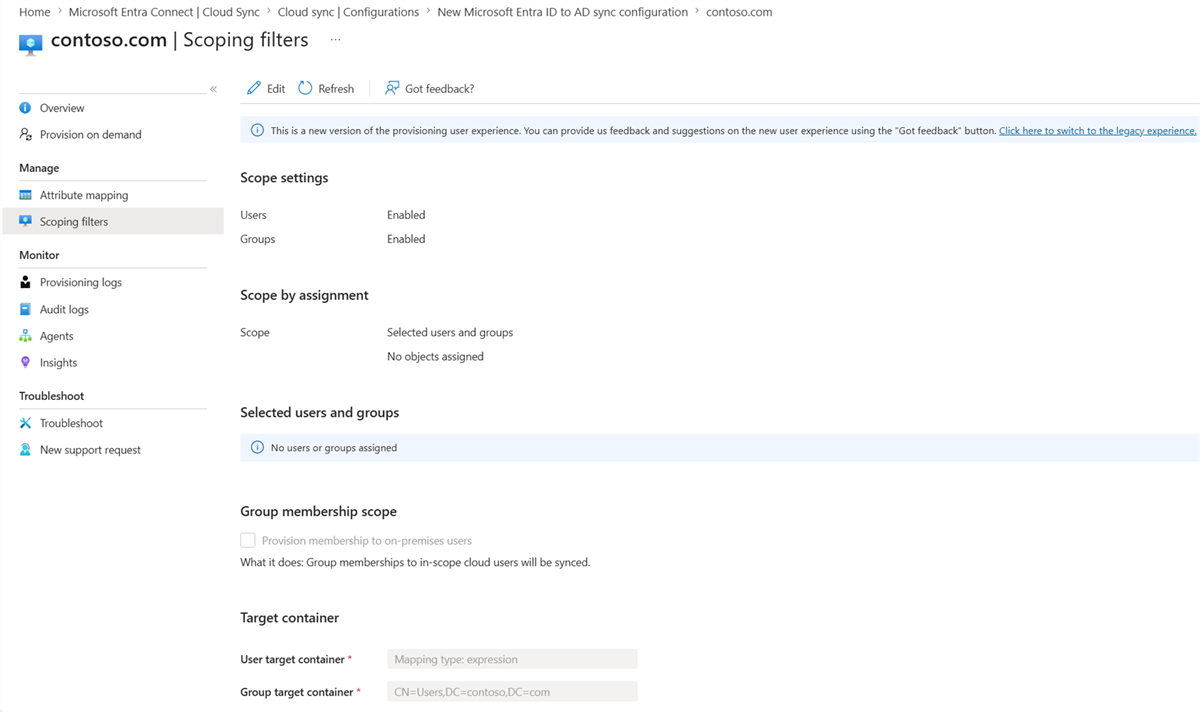
Task: Click the Provision on demand person icon
Action: (26, 134)
